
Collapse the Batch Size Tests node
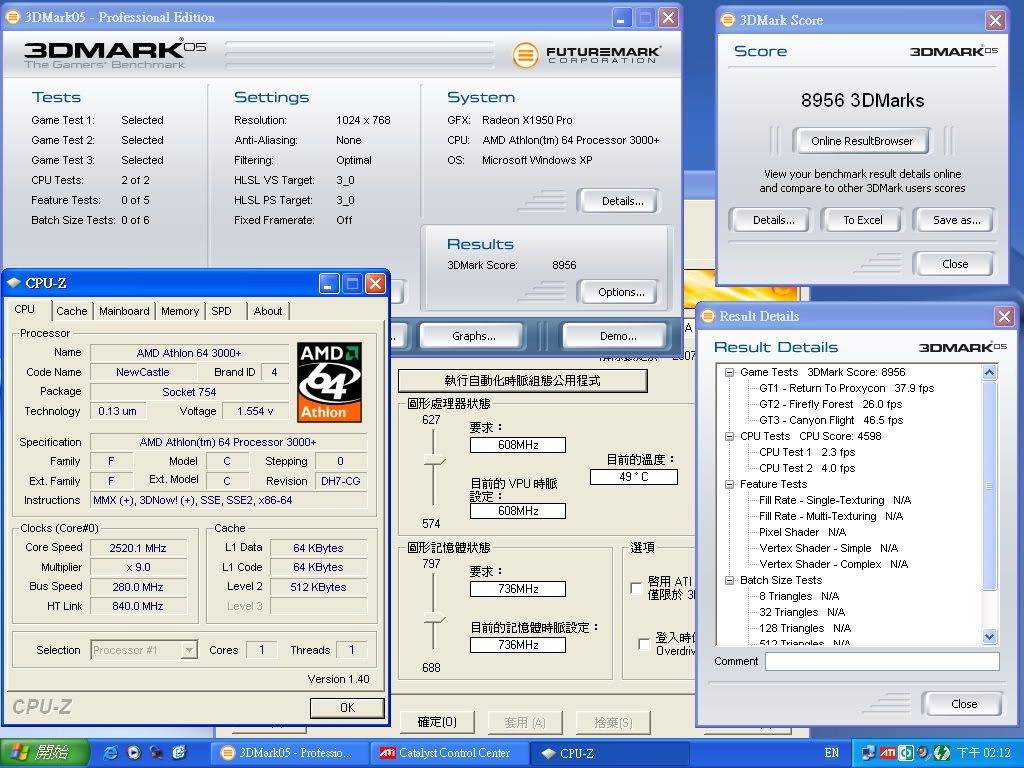(731, 580)
